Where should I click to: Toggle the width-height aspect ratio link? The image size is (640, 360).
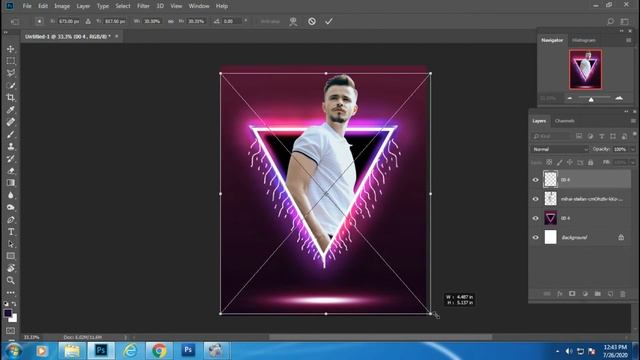171,21
